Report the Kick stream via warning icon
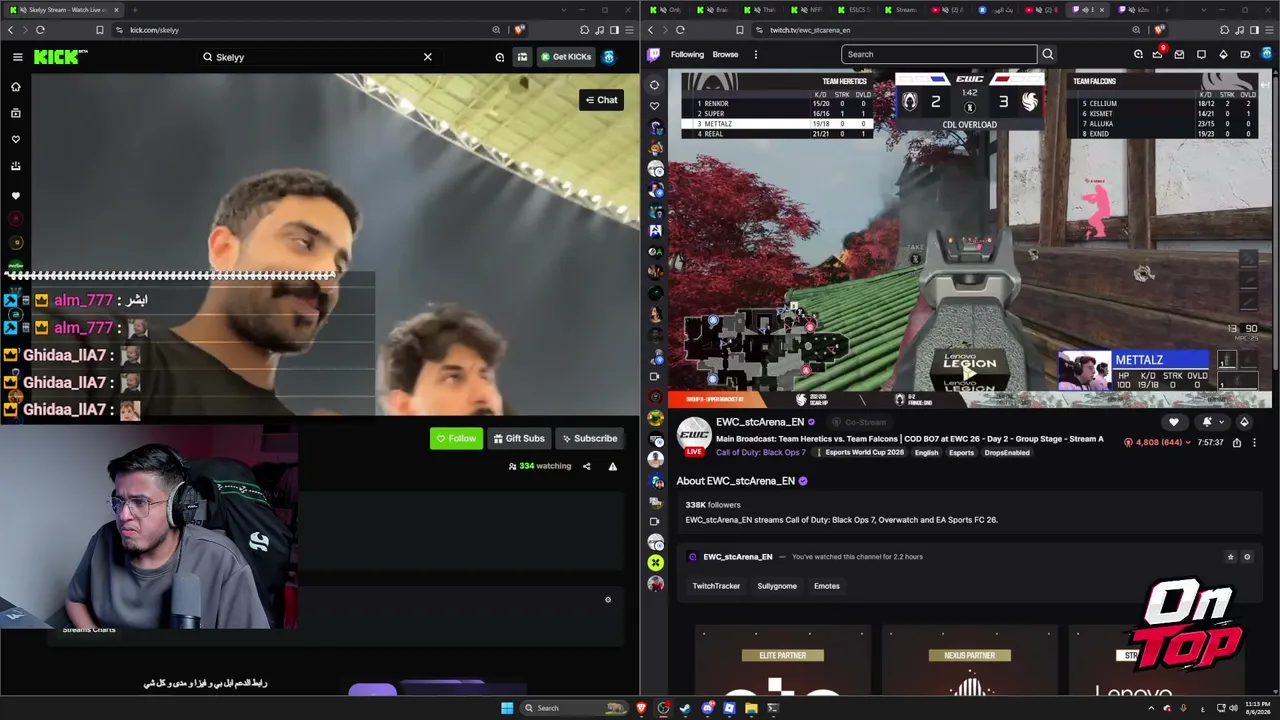1280x720 pixels. coord(613,466)
